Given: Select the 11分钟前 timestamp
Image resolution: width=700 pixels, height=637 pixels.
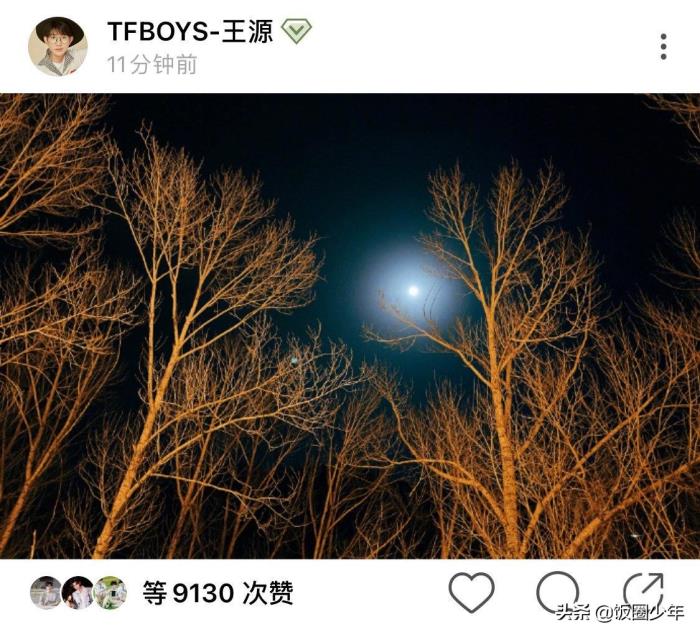Looking at the screenshot, I should 152,65.
